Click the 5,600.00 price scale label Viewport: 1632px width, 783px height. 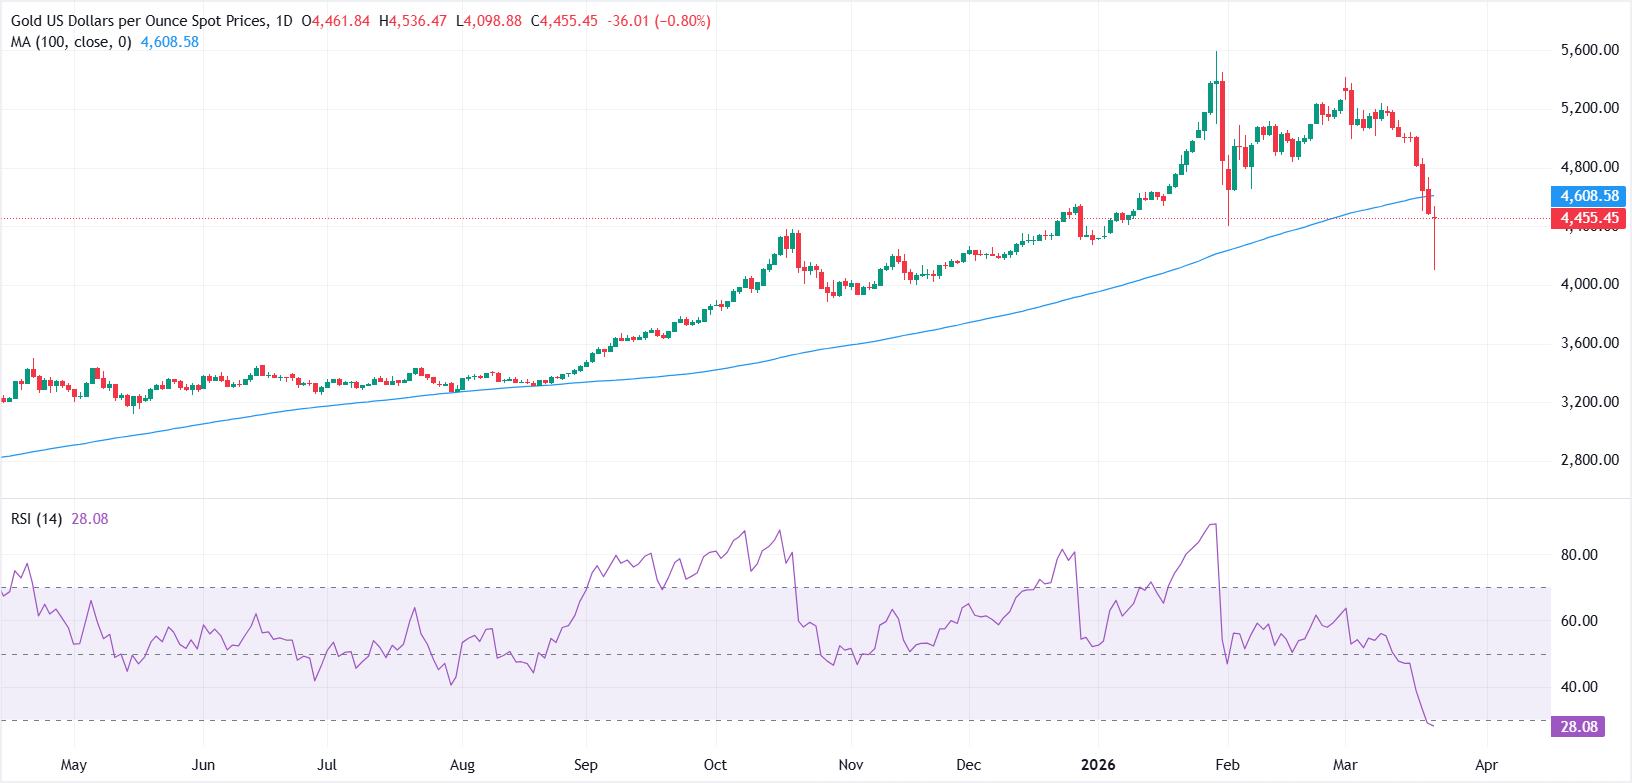[x=1589, y=50]
